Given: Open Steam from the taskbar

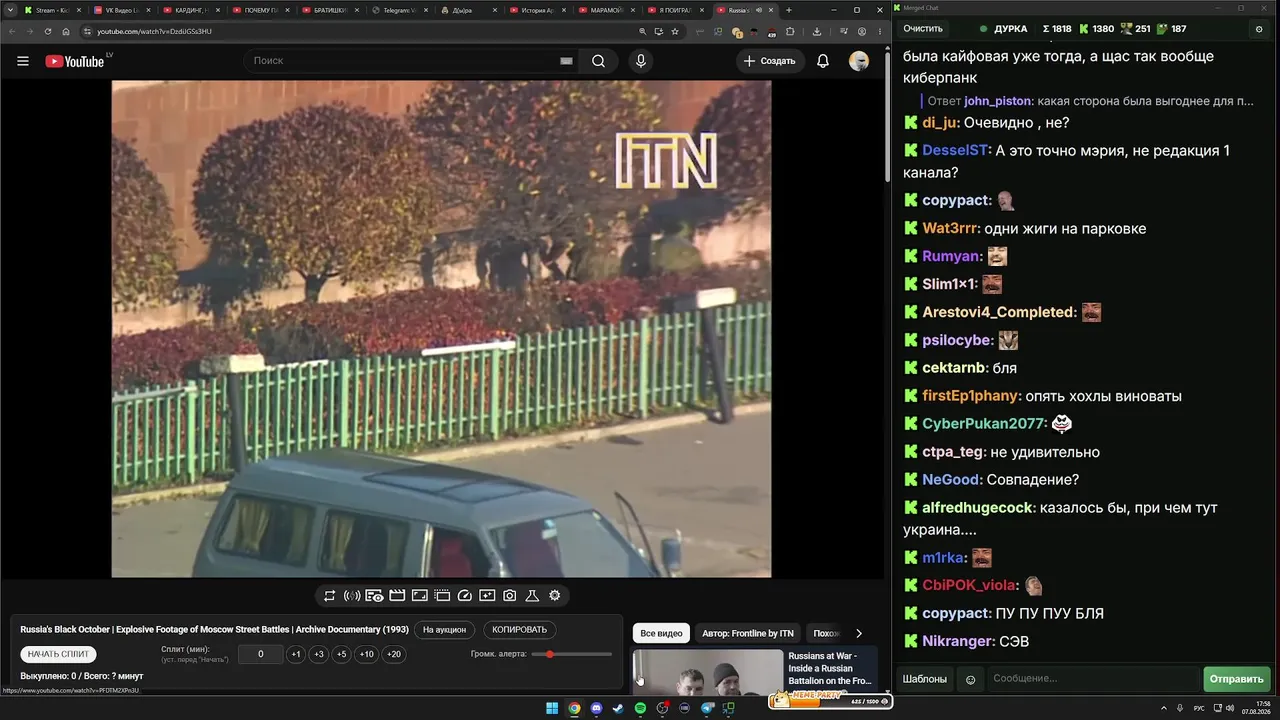Looking at the screenshot, I should click(x=618, y=709).
